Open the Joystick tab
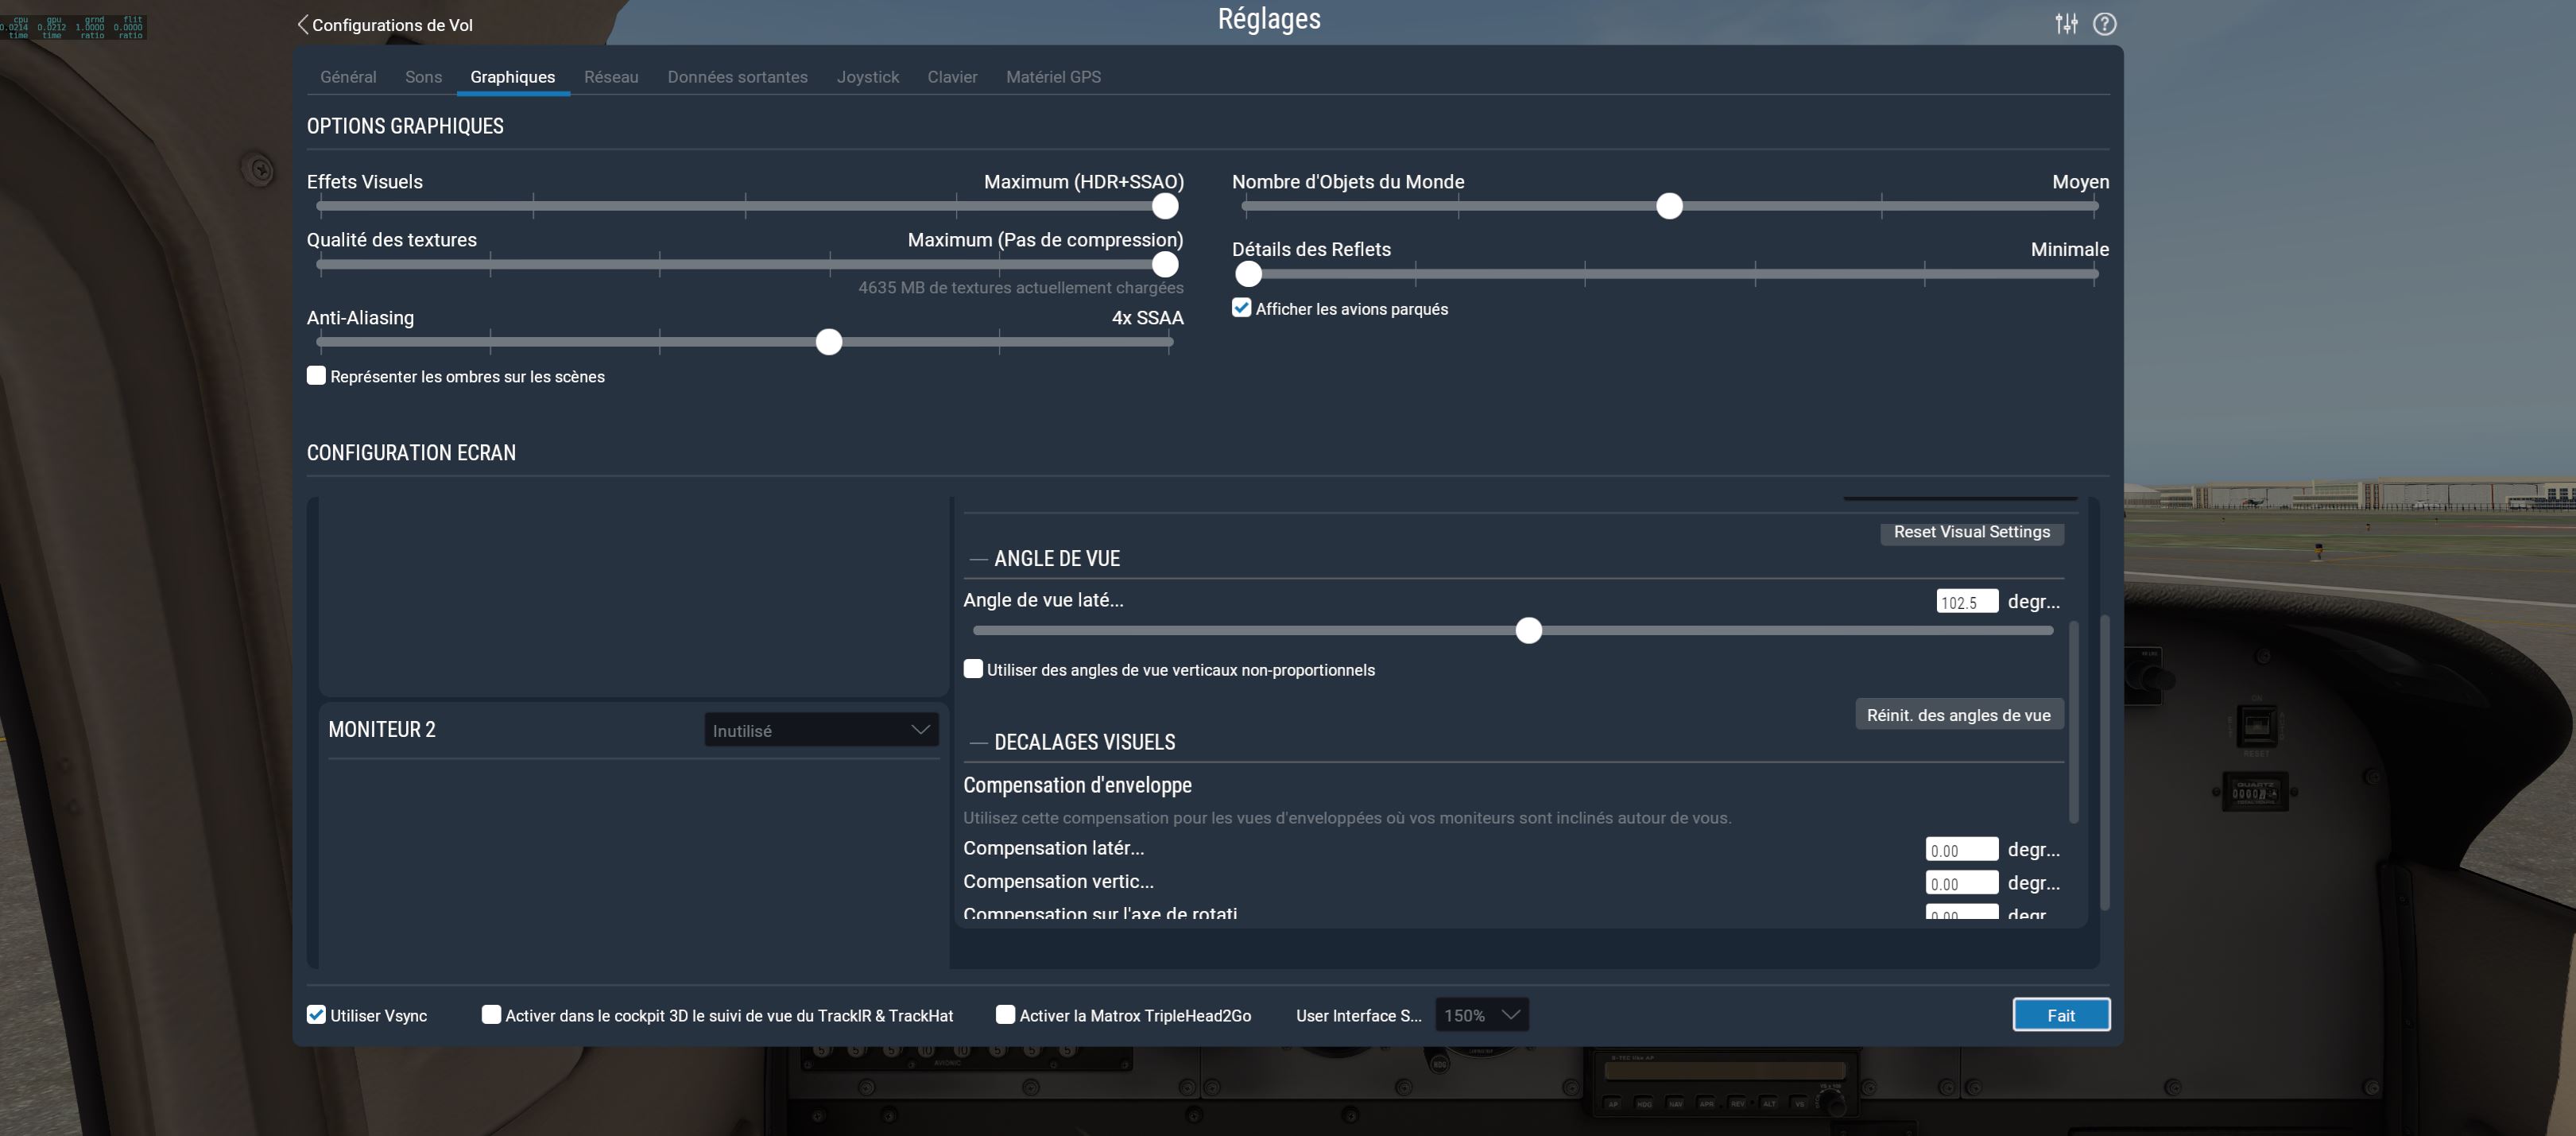 coord(867,77)
